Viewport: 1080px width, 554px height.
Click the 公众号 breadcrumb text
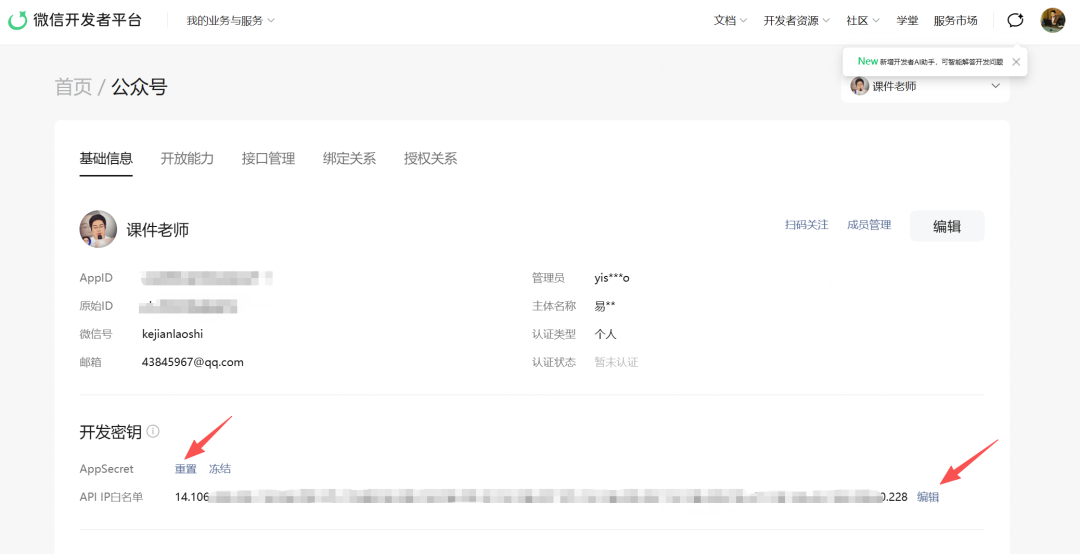coord(139,88)
